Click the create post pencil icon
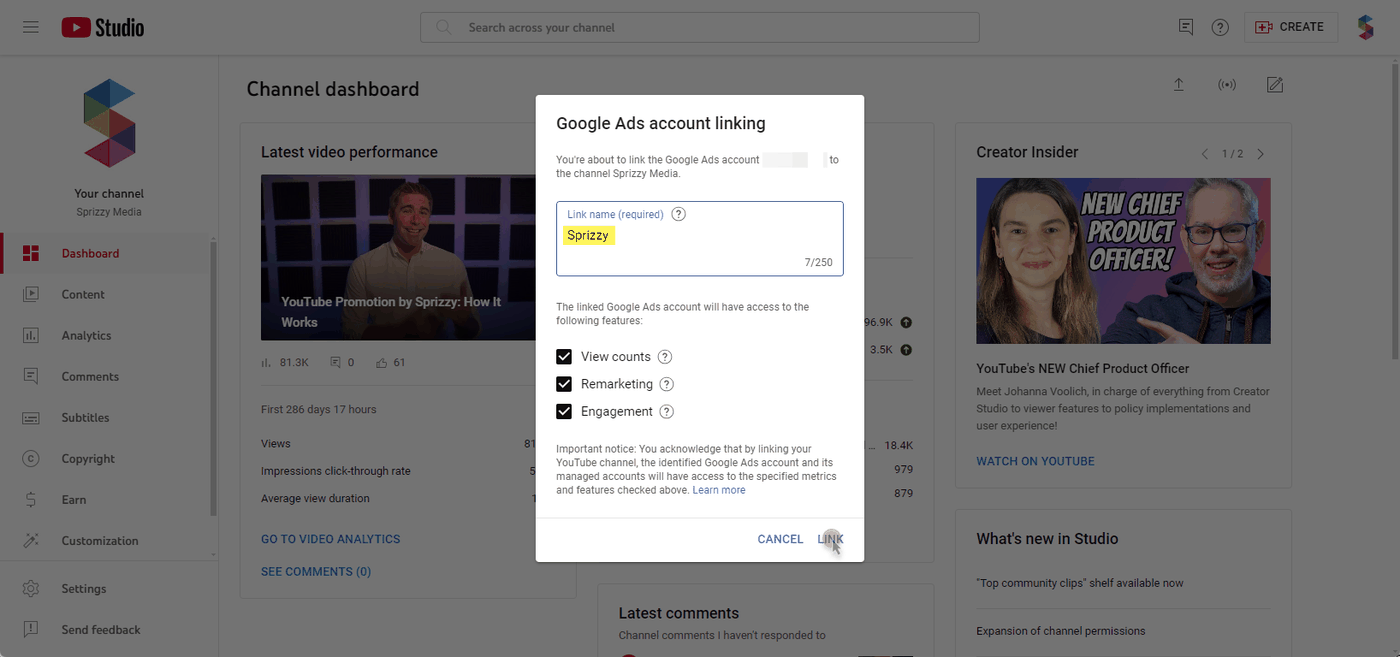 point(1275,85)
